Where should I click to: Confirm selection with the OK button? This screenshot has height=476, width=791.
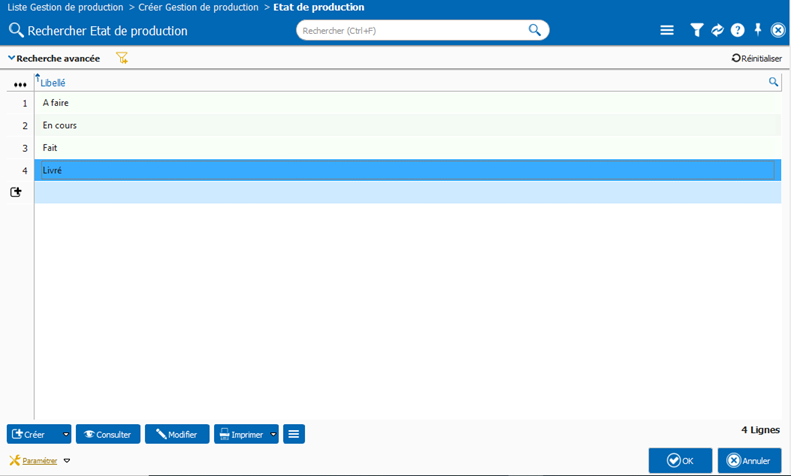[680, 460]
